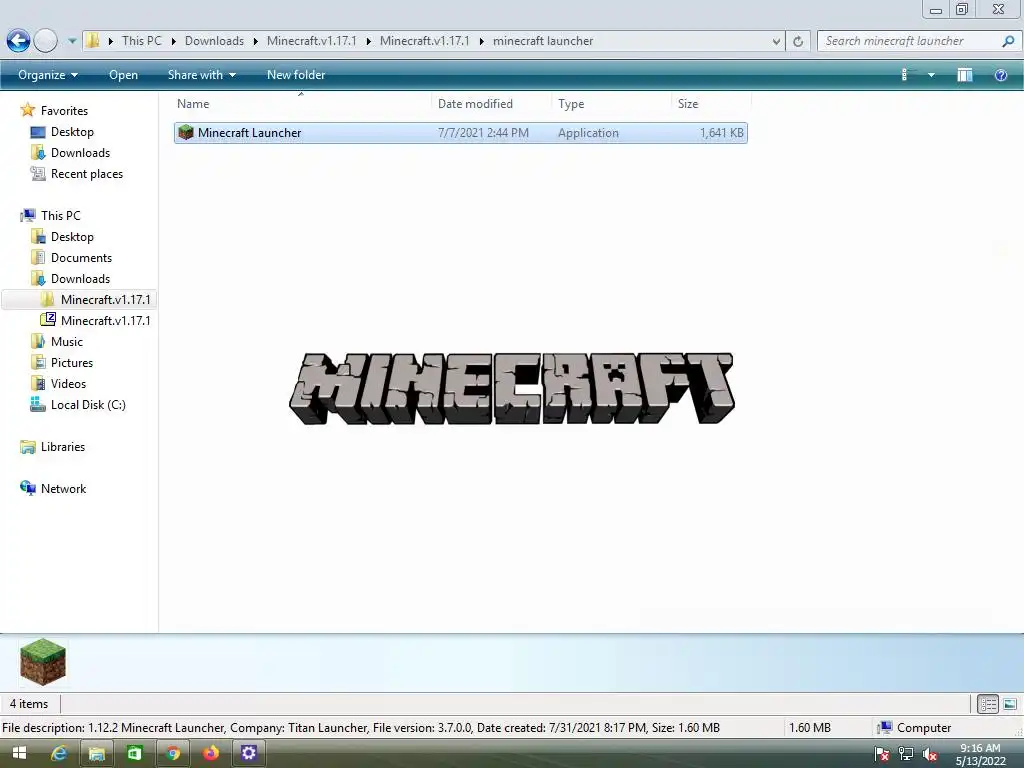Open the view options dropdown arrow
Image resolution: width=1024 pixels, height=768 pixels.
coord(931,75)
